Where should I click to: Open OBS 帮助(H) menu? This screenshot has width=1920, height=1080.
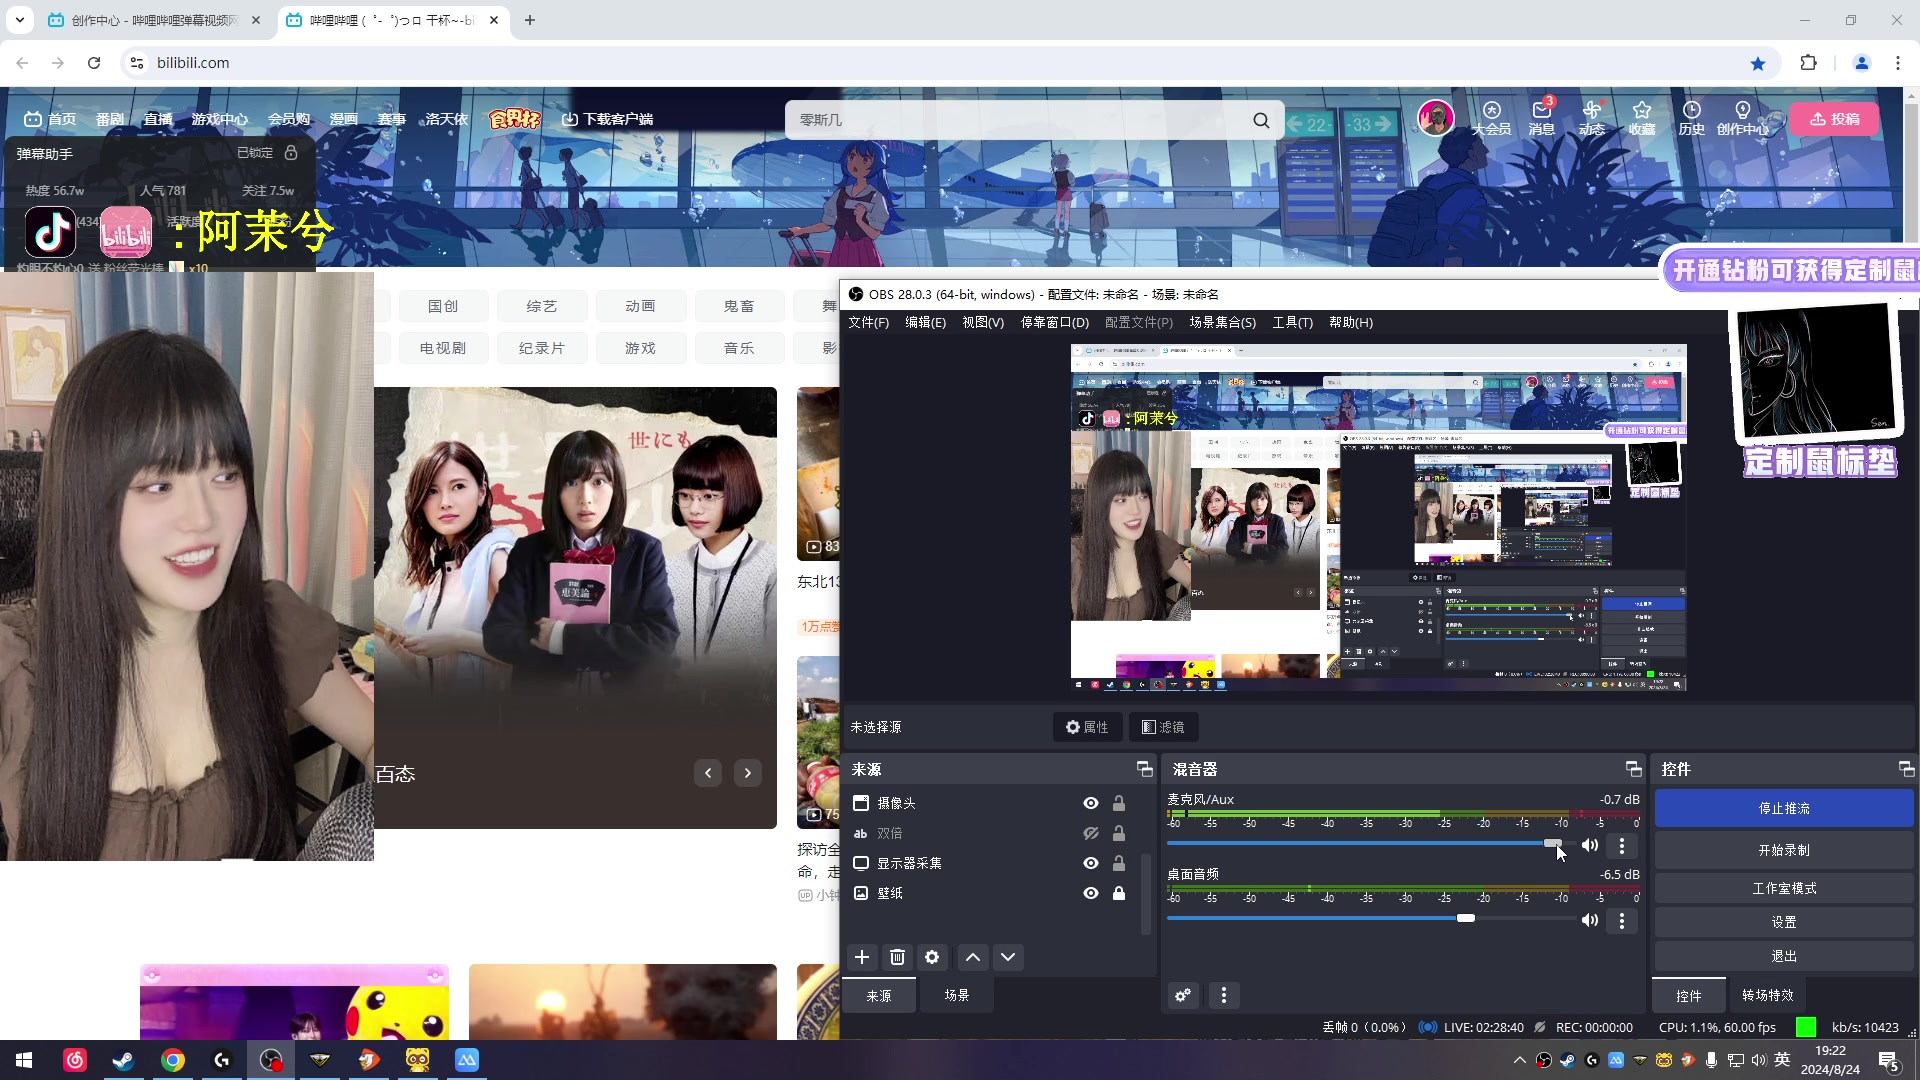(x=1350, y=322)
